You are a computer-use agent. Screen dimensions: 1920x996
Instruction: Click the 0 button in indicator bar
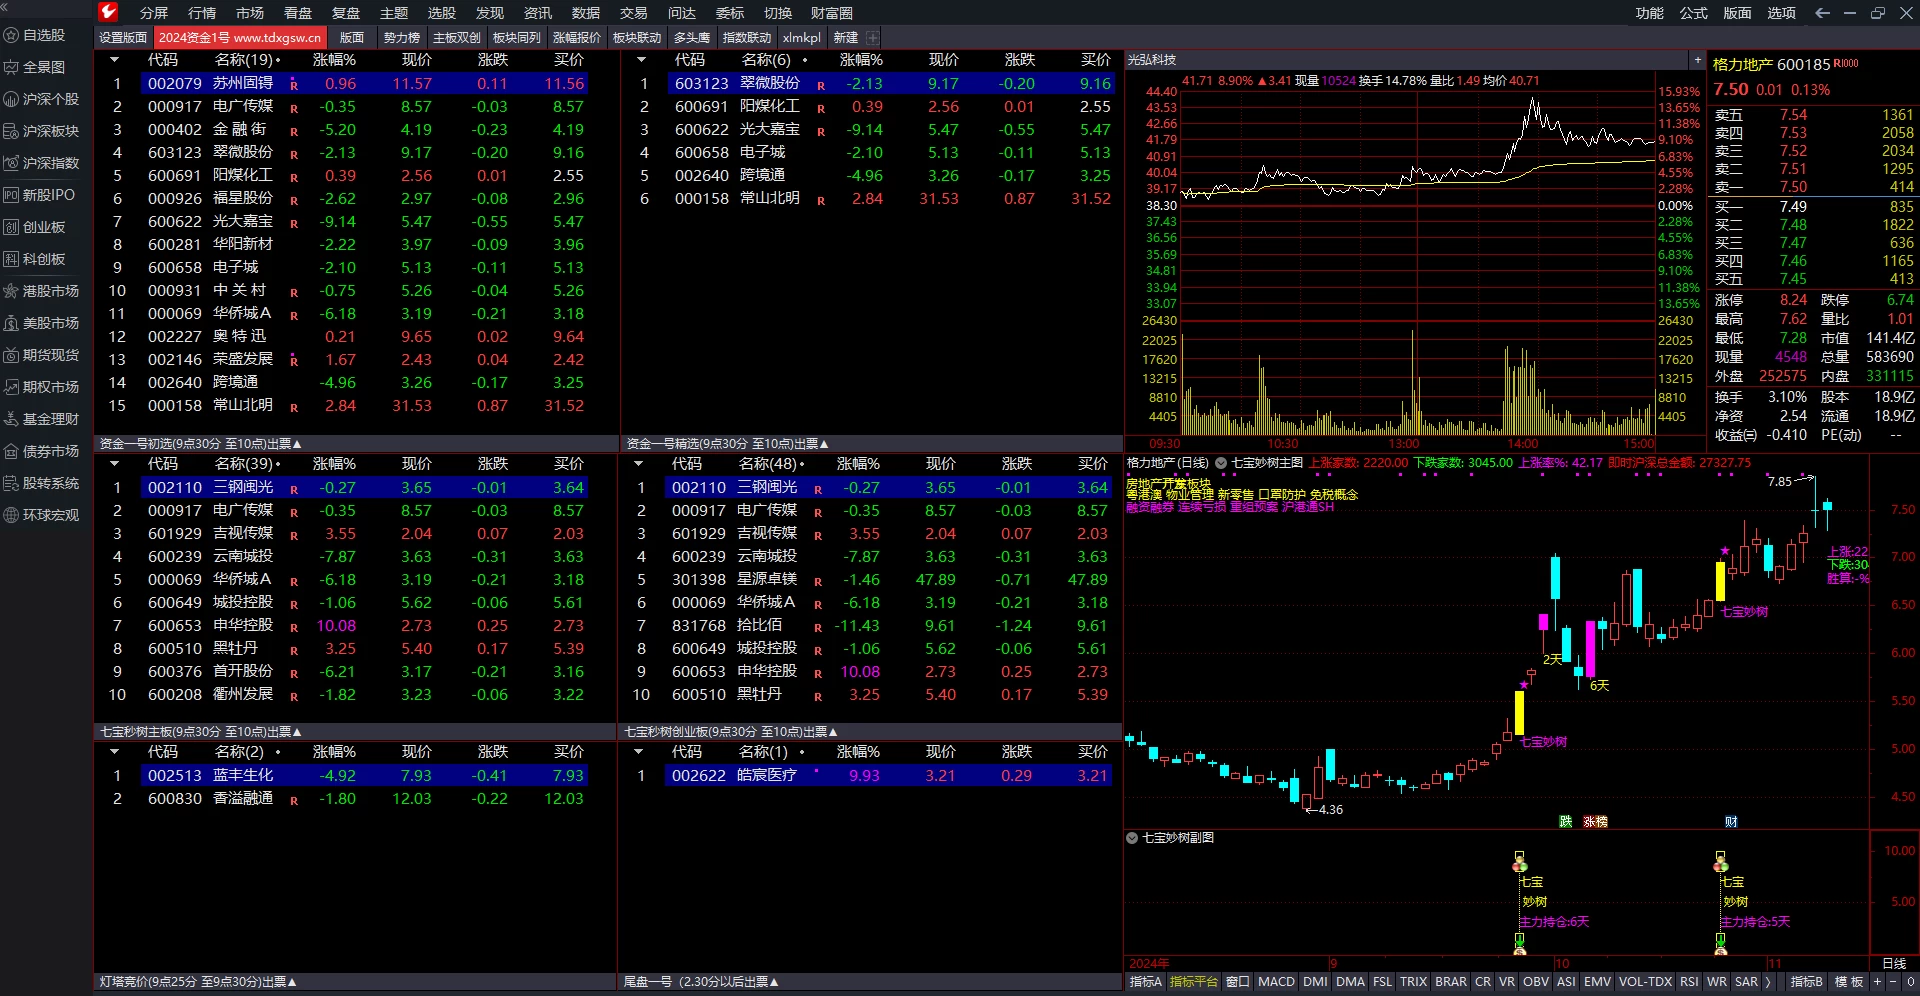1909,982
